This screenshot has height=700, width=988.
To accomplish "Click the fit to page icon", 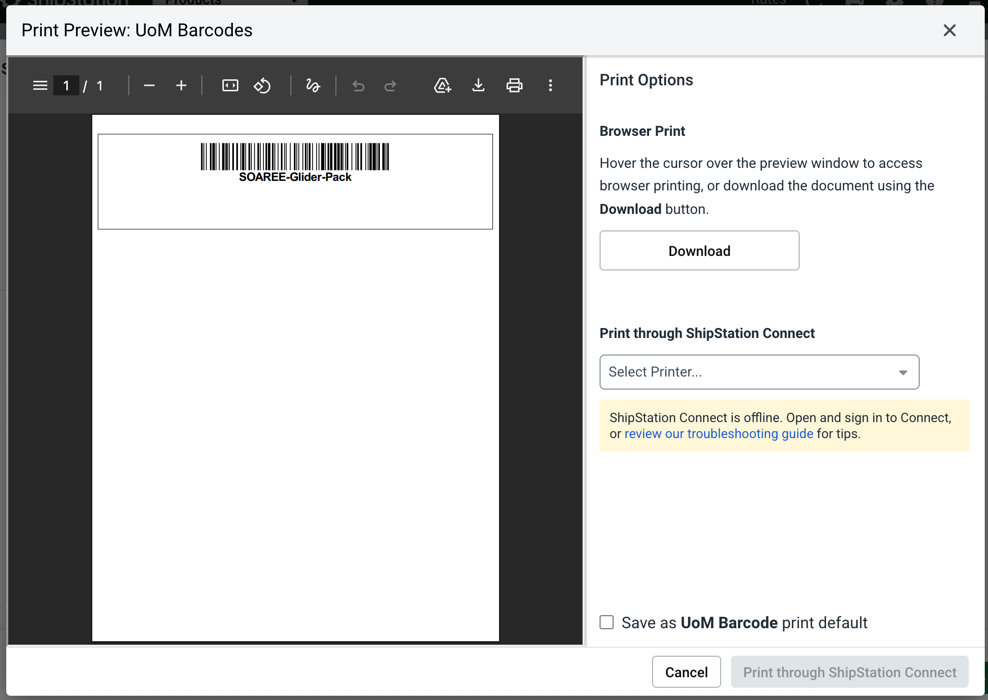I will 230,86.
